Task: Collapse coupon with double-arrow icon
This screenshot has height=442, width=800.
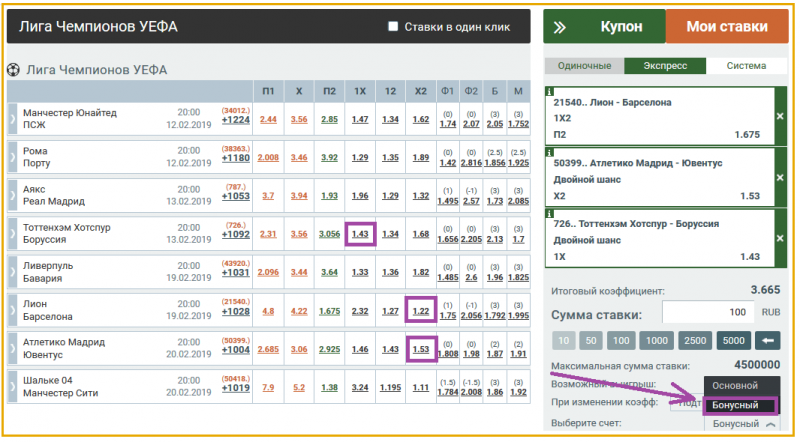Action: 560,27
